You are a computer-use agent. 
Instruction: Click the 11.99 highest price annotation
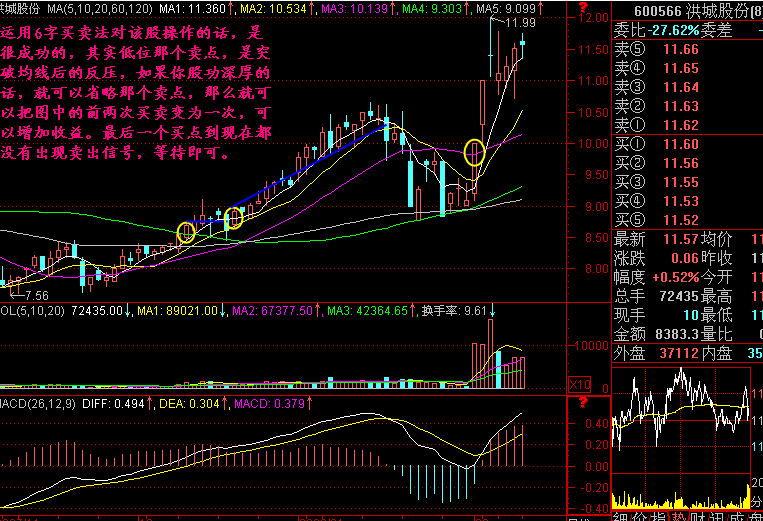point(520,22)
